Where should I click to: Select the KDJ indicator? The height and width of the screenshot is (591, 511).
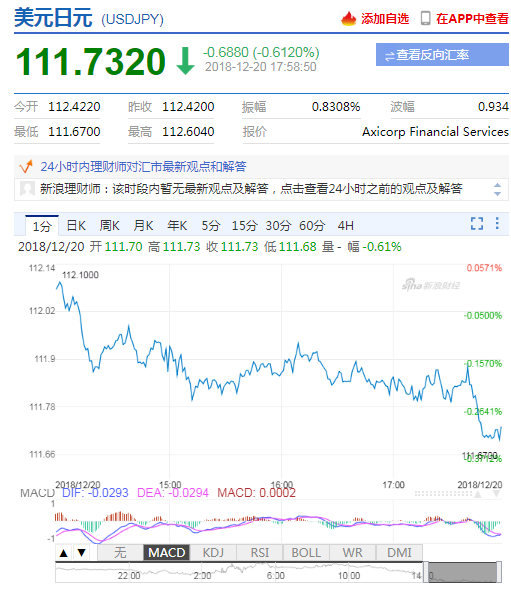[213, 553]
